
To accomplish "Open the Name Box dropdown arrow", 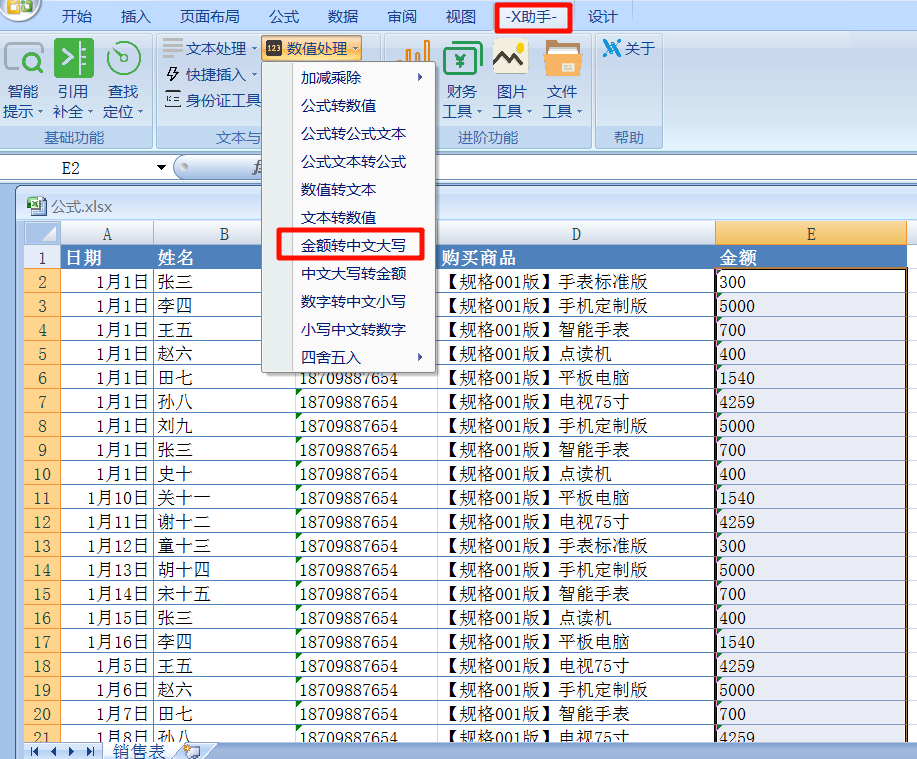I will coord(161,168).
